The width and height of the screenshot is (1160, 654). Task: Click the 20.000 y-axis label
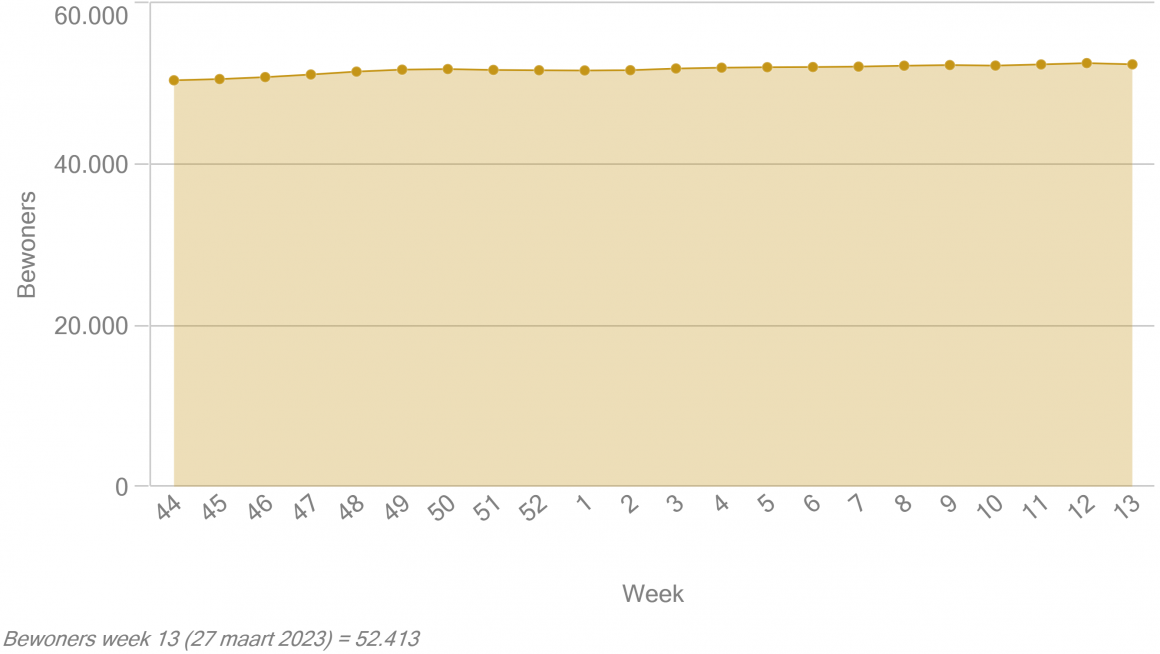(x=91, y=326)
